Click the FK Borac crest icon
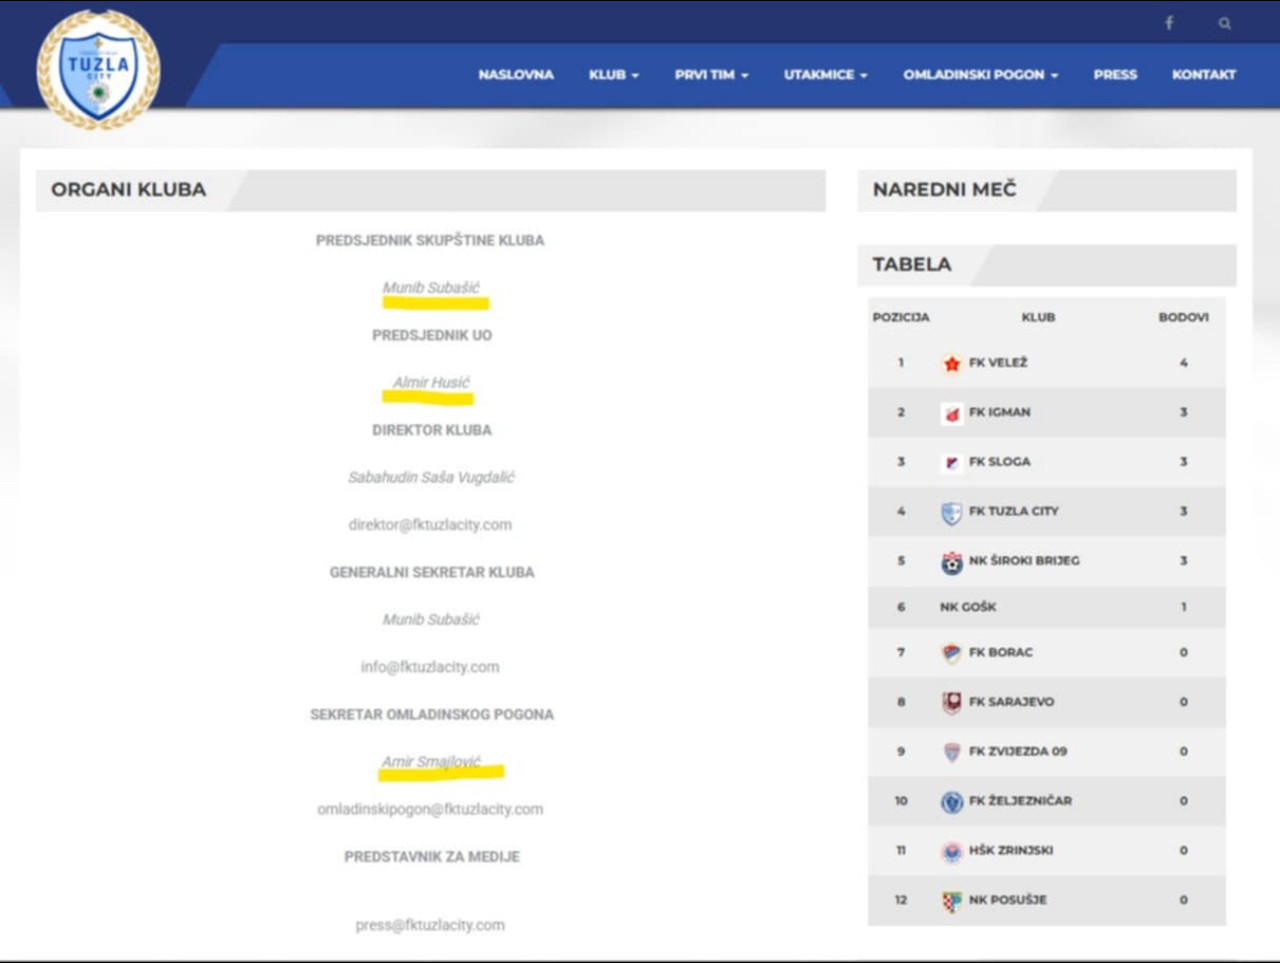 [951, 653]
